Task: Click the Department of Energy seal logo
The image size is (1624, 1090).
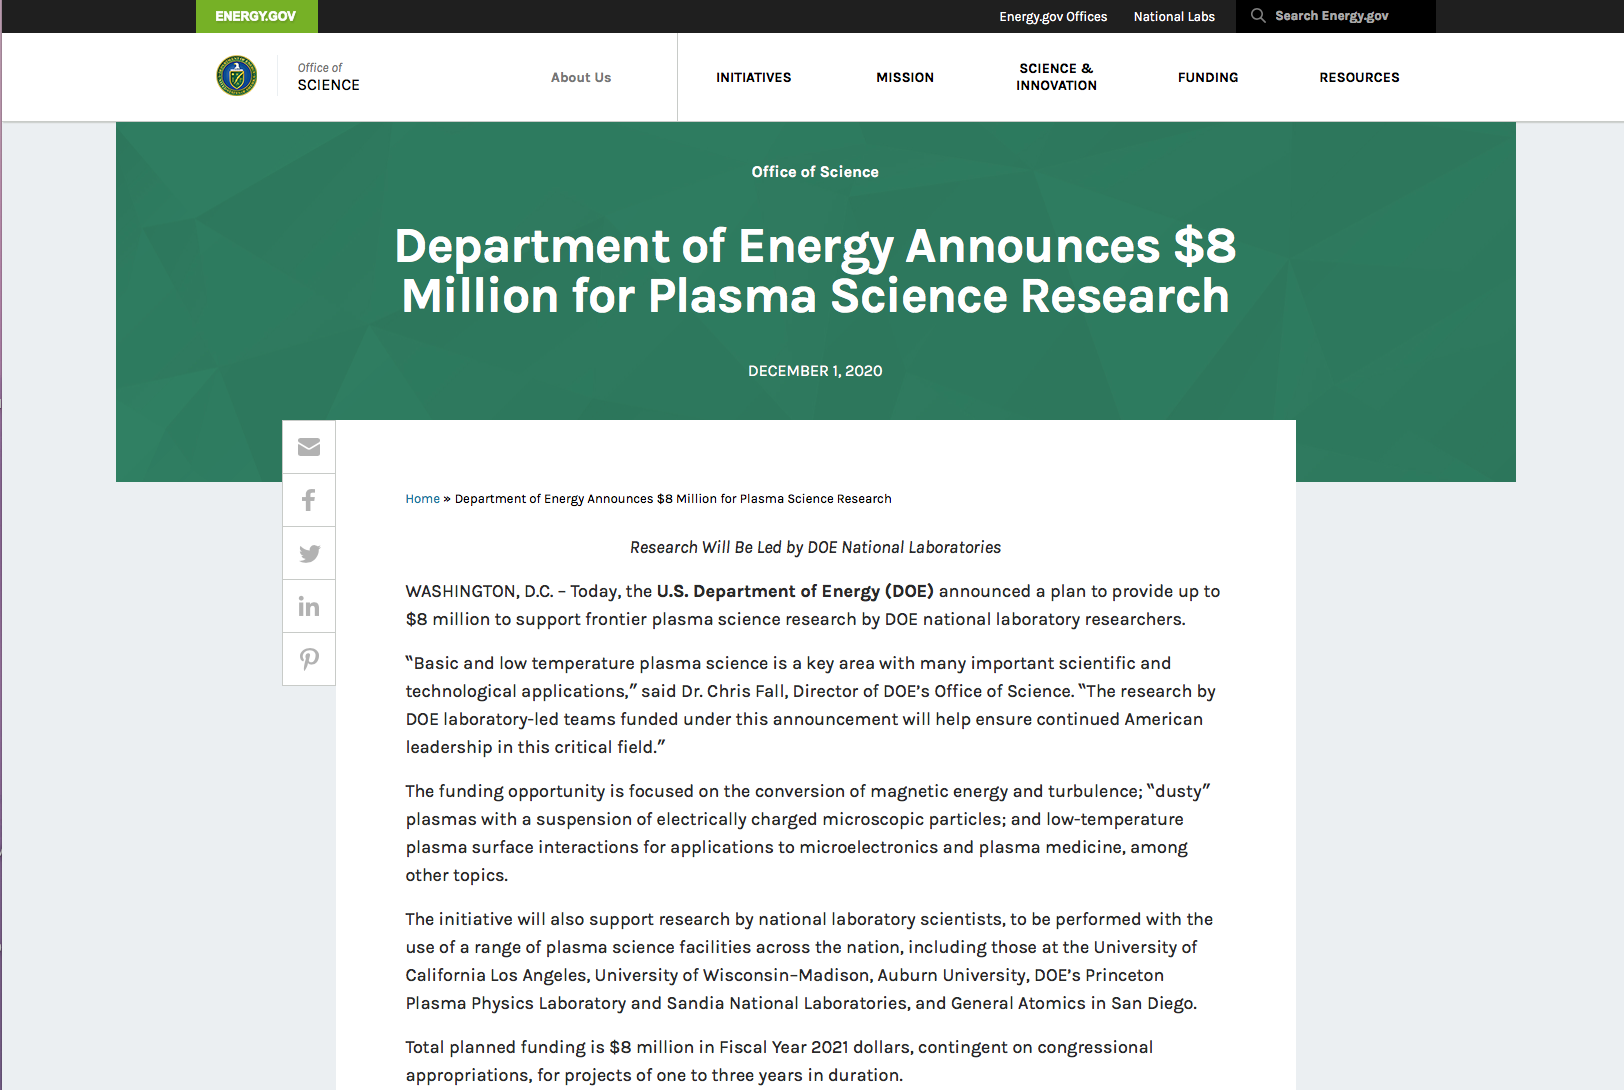Action: click(237, 76)
